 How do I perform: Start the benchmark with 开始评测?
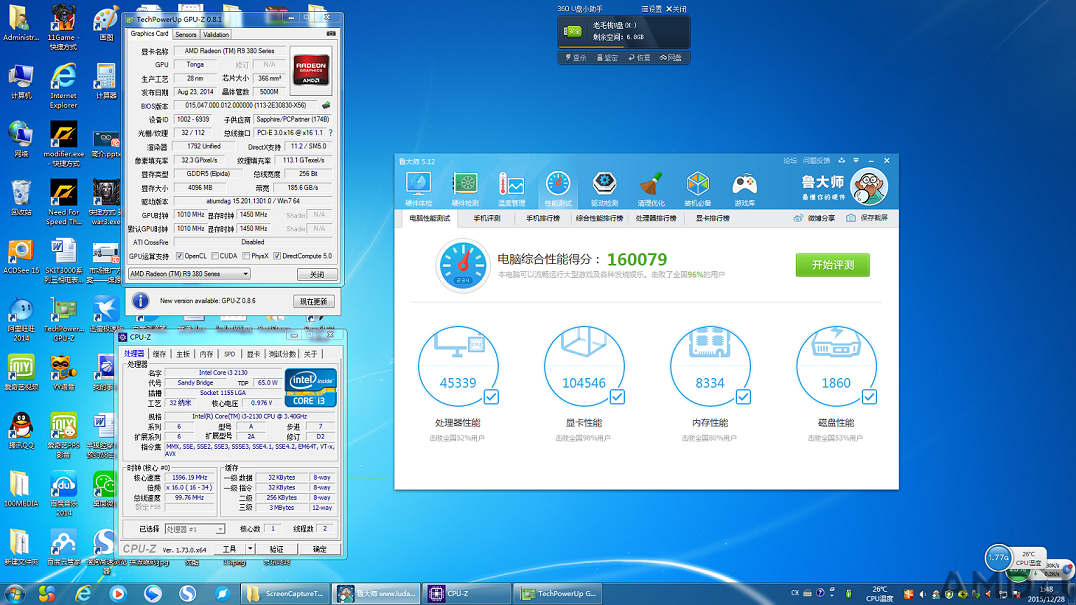(x=832, y=265)
